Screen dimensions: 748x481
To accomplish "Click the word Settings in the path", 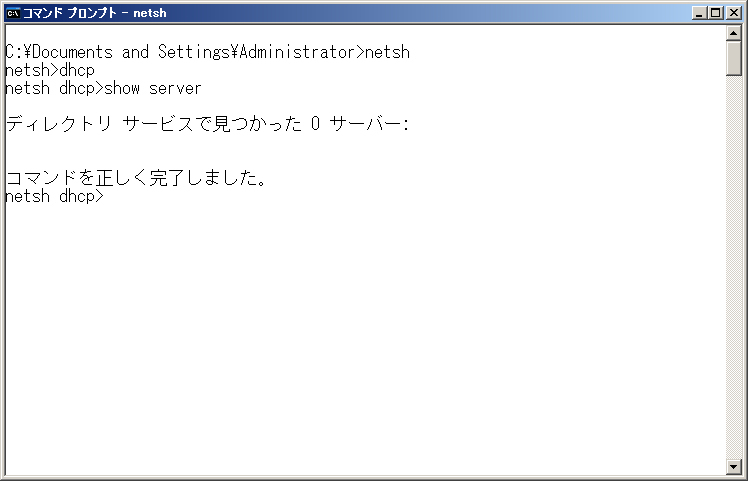I will (x=194, y=52).
